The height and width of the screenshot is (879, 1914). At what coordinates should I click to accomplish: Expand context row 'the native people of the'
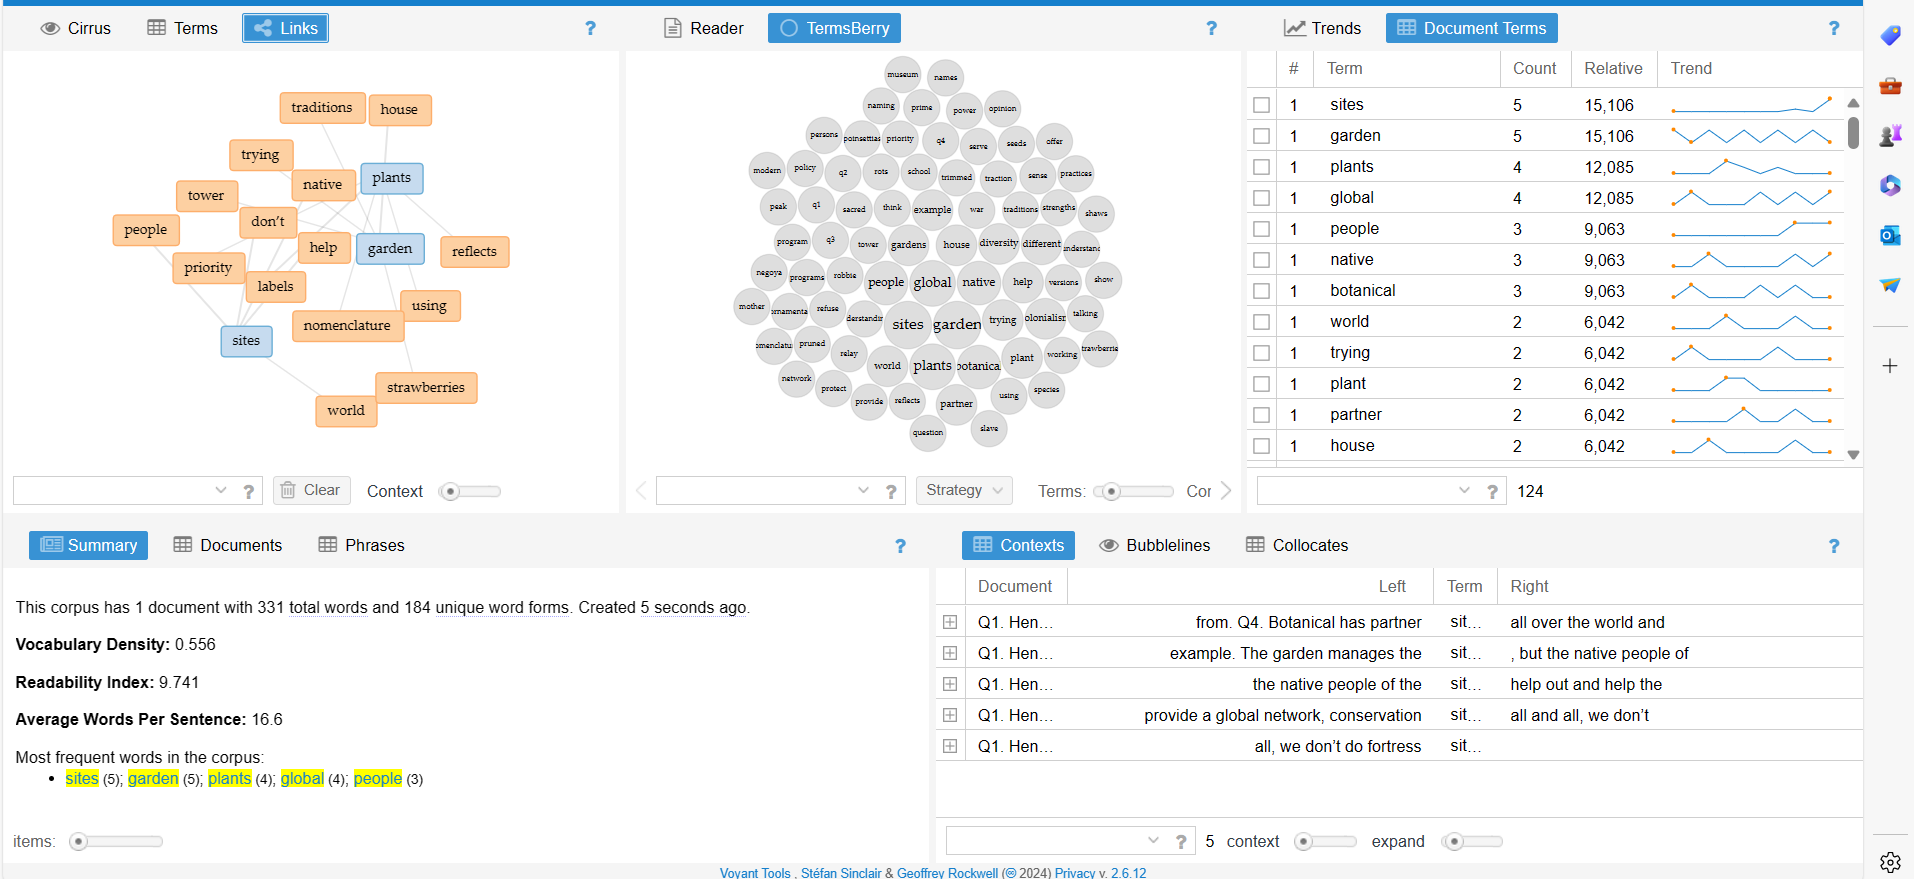pos(950,684)
